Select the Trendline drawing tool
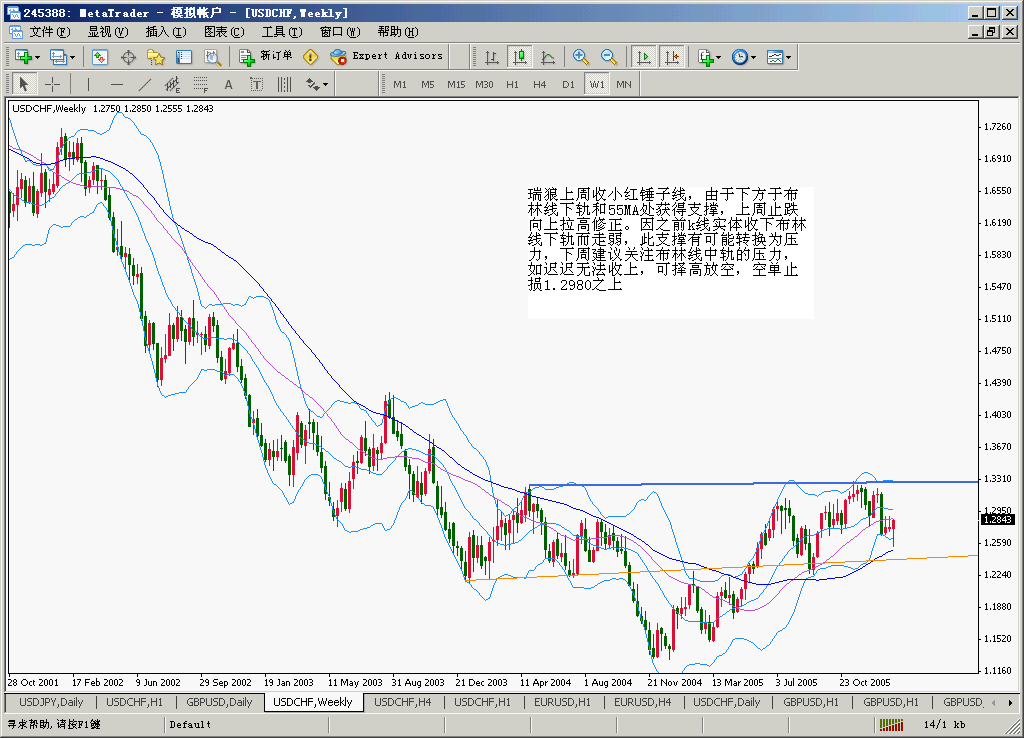The height and width of the screenshot is (738, 1024). click(145, 85)
